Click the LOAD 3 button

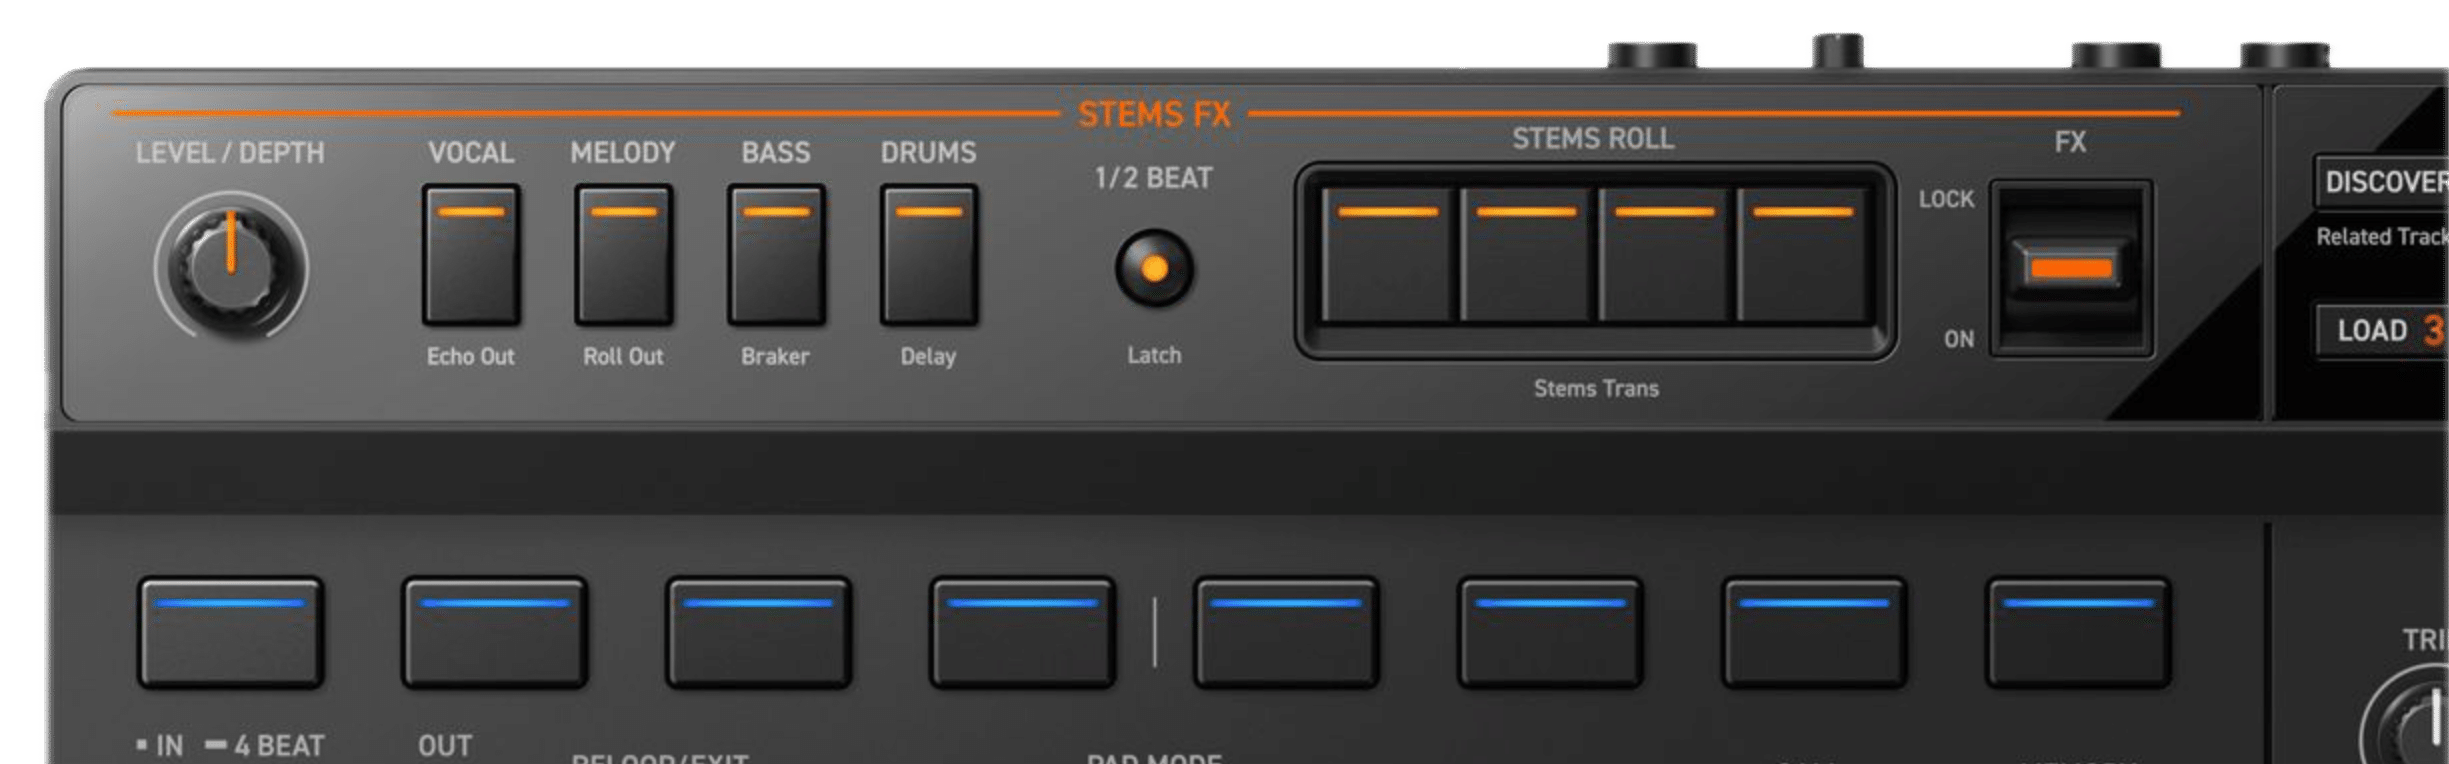click(2383, 330)
